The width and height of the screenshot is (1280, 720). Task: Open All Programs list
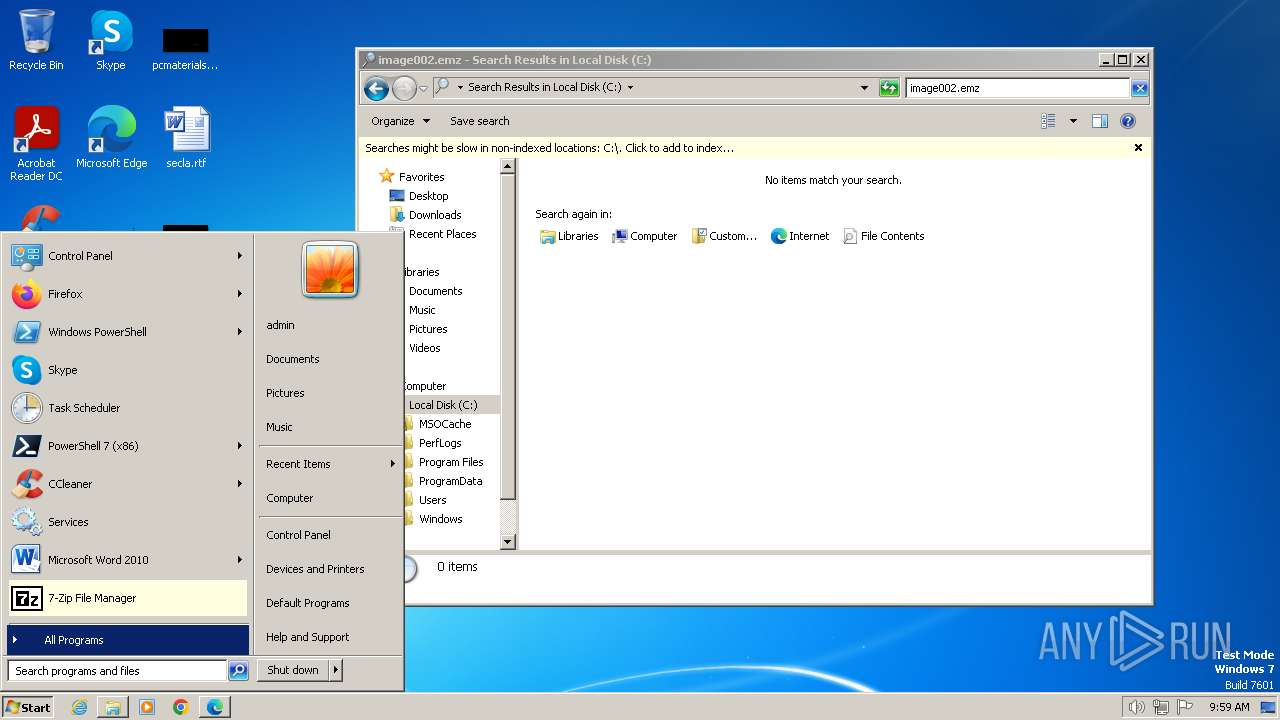coord(127,640)
